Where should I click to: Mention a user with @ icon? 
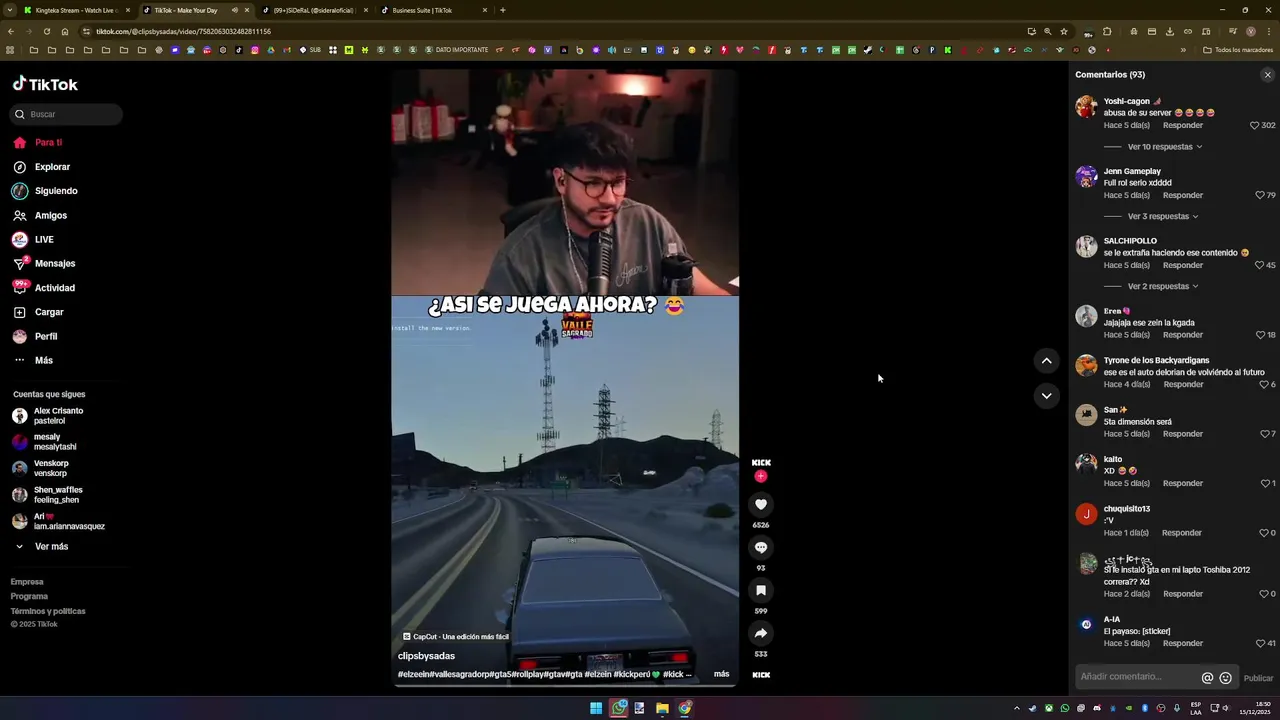click(1207, 678)
